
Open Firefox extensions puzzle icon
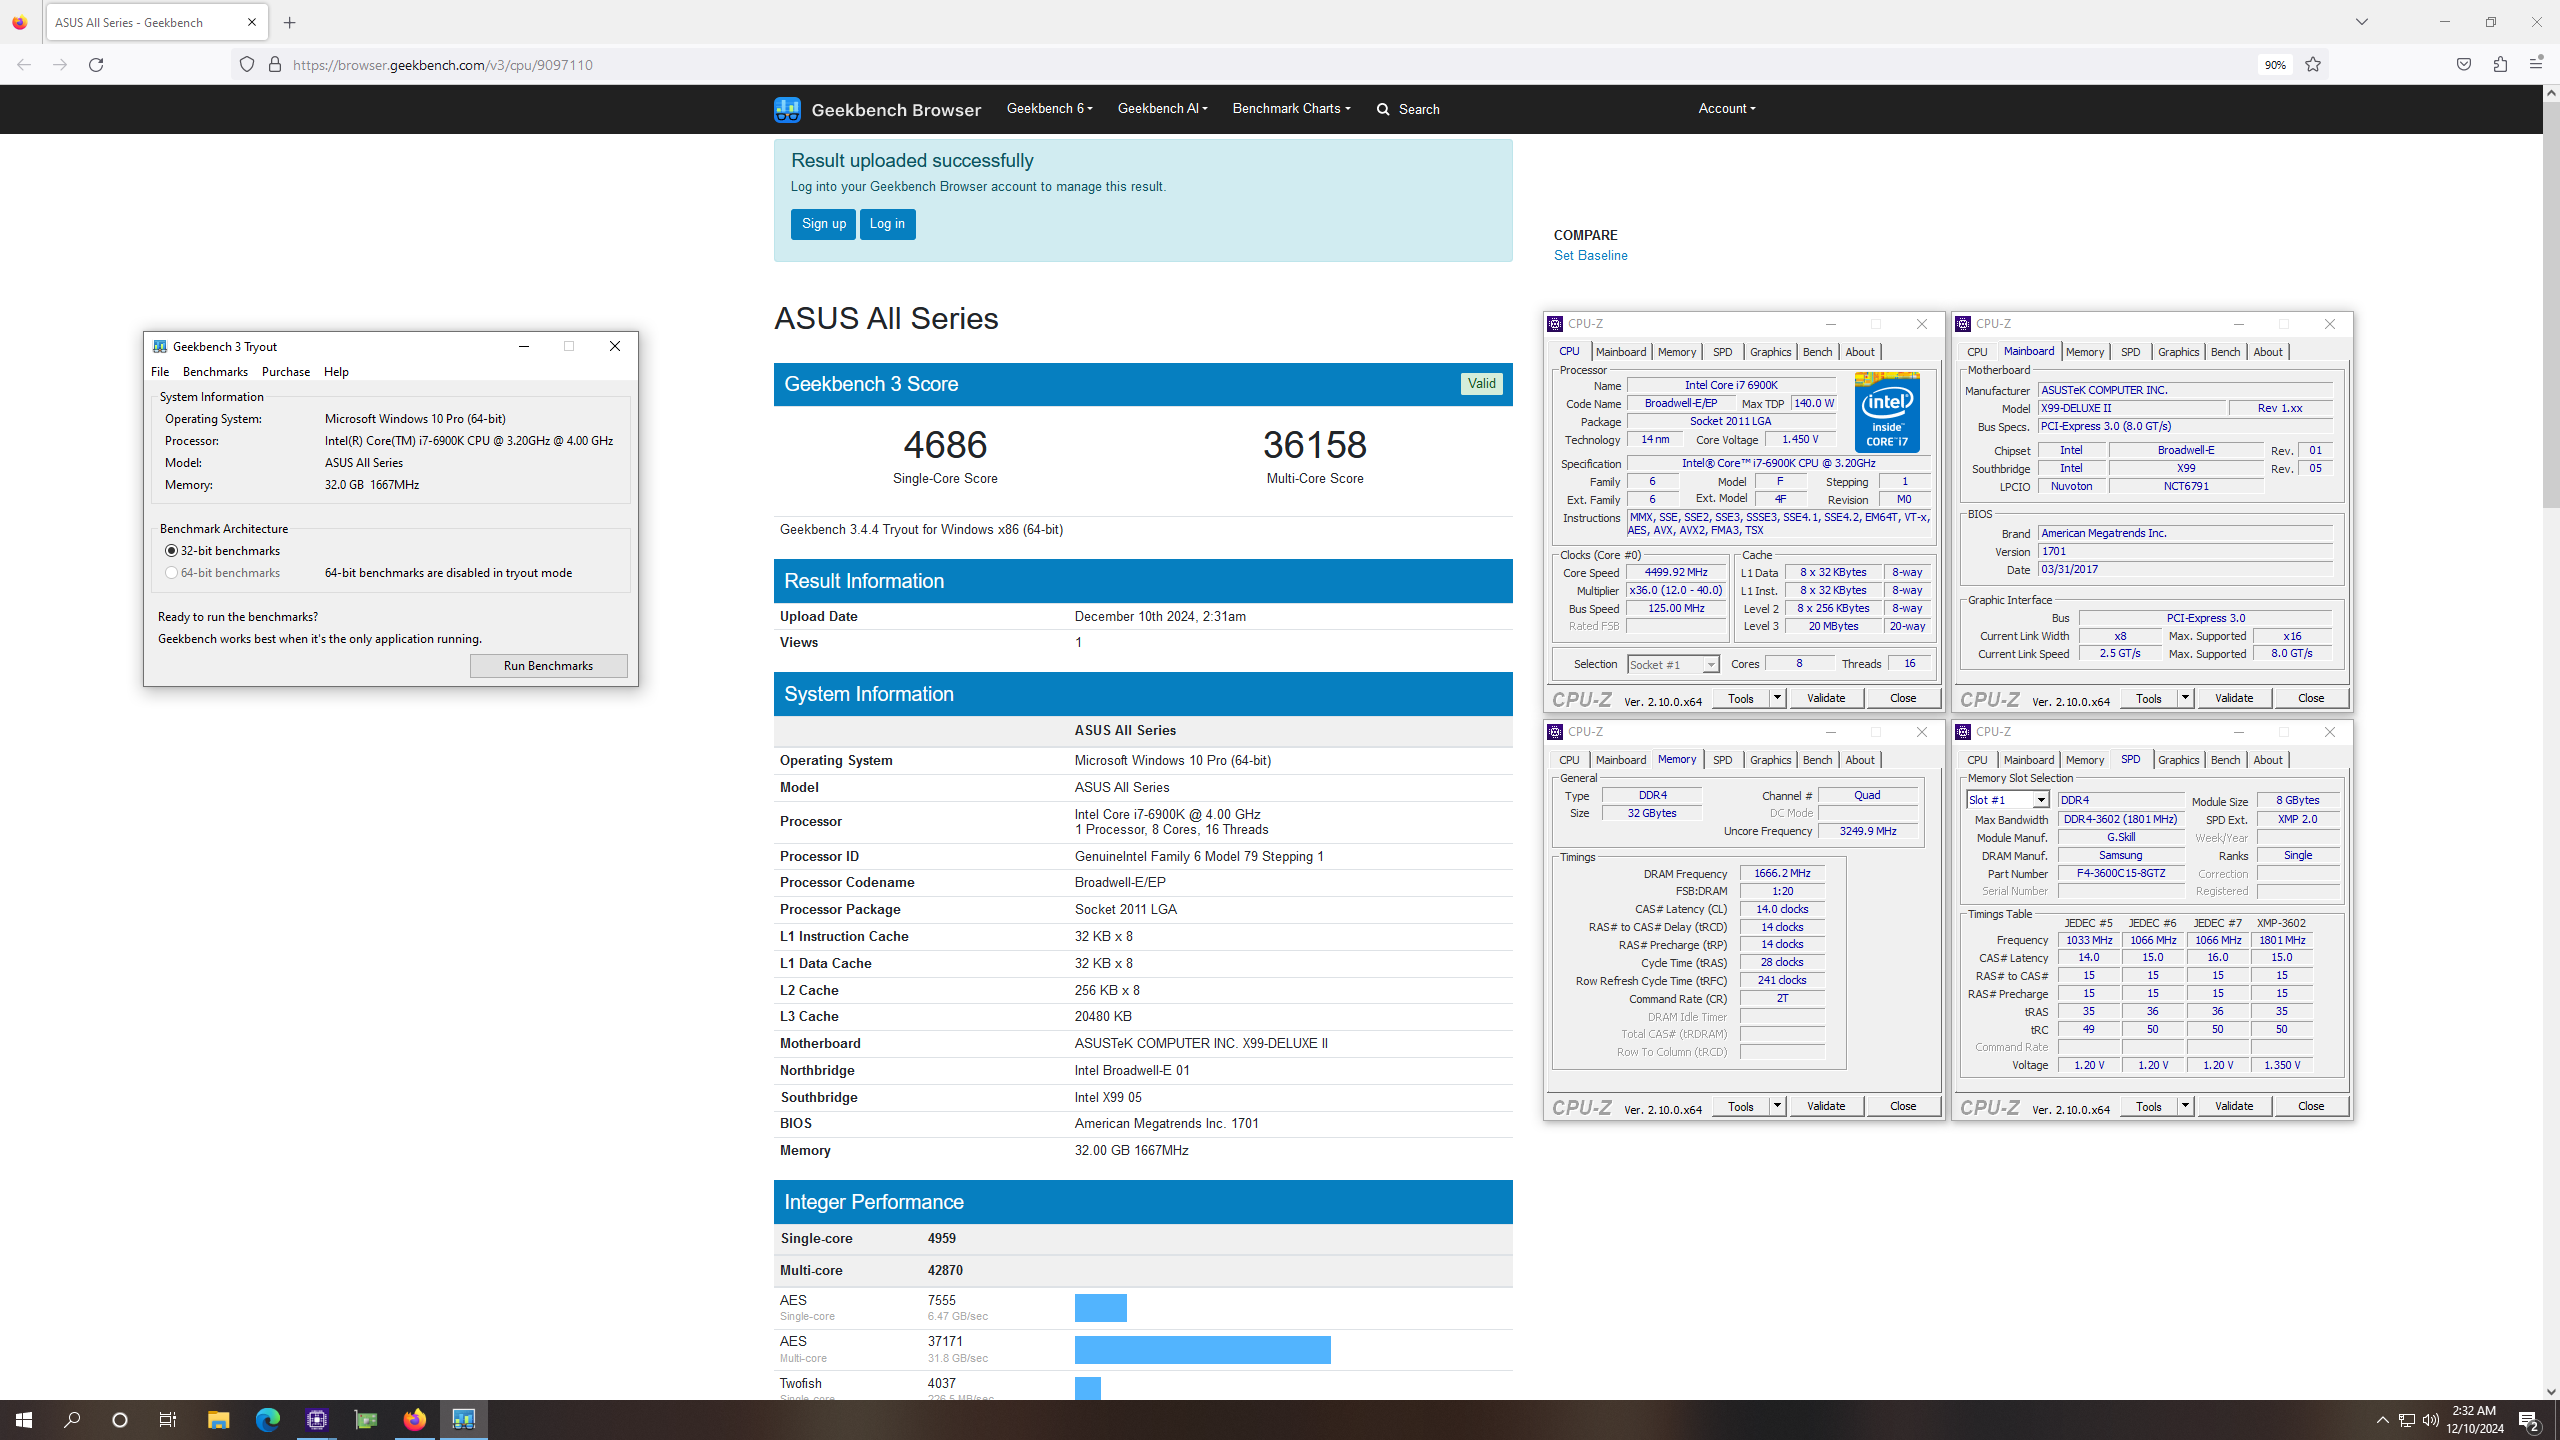(2500, 65)
